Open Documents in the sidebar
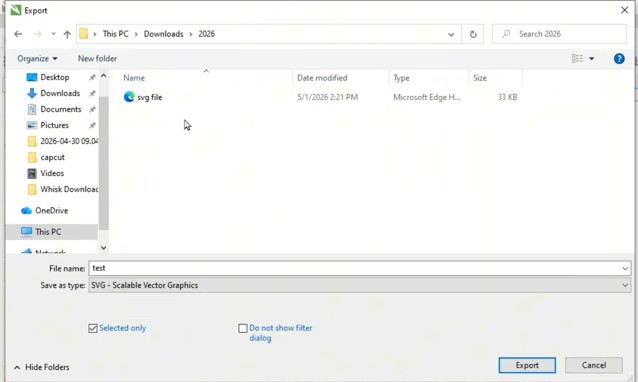The width and height of the screenshot is (638, 382). tap(61, 109)
